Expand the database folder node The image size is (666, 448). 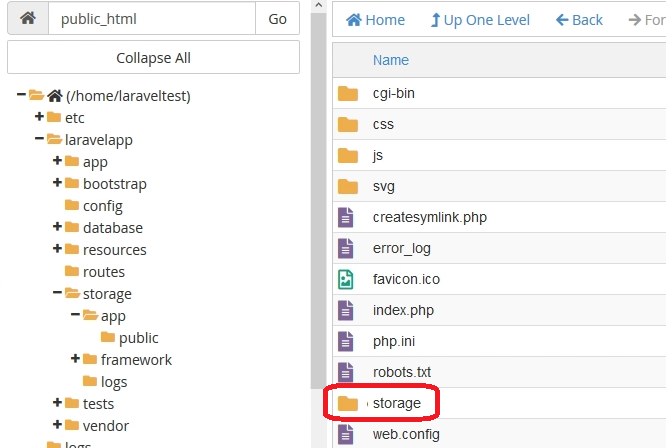[x=57, y=226]
